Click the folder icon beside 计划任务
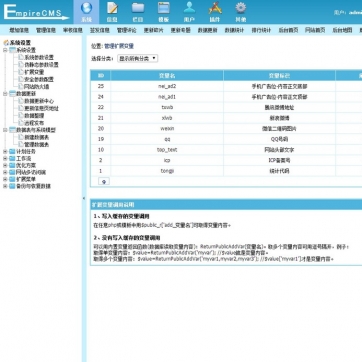 (12, 151)
